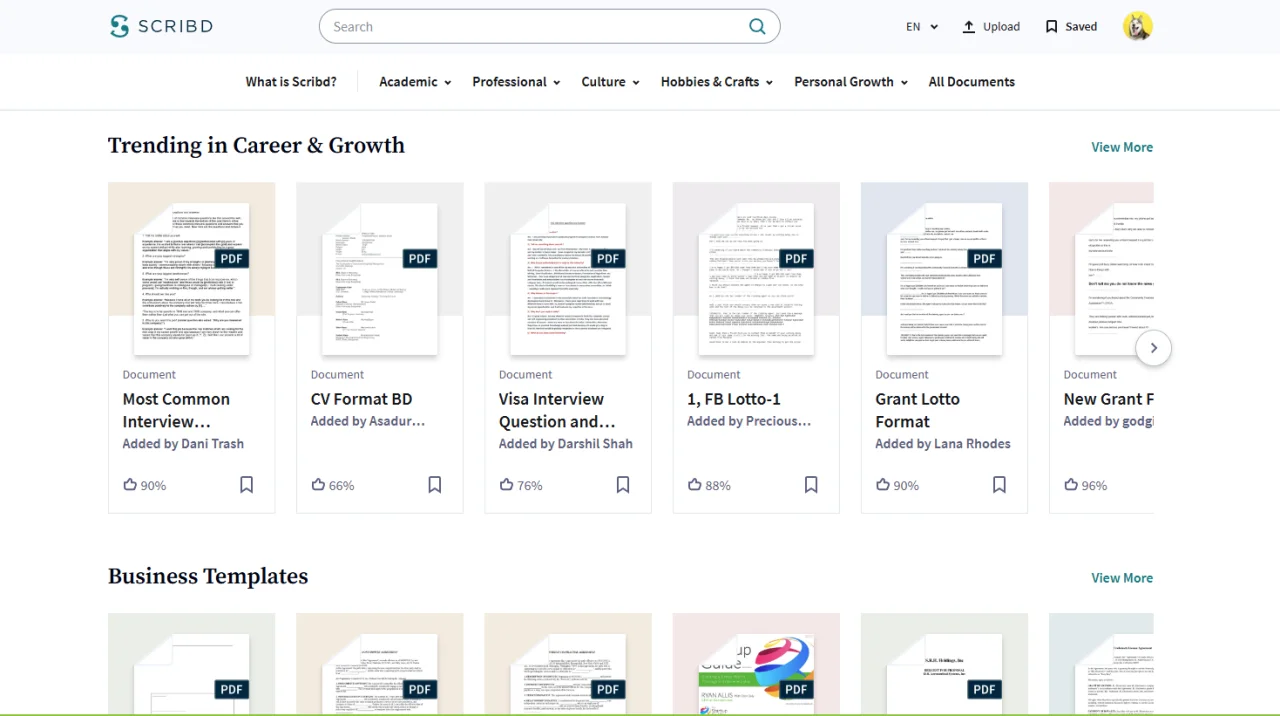Open the CV Format BD title link
Image resolution: width=1280 pixels, height=716 pixels.
(361, 399)
